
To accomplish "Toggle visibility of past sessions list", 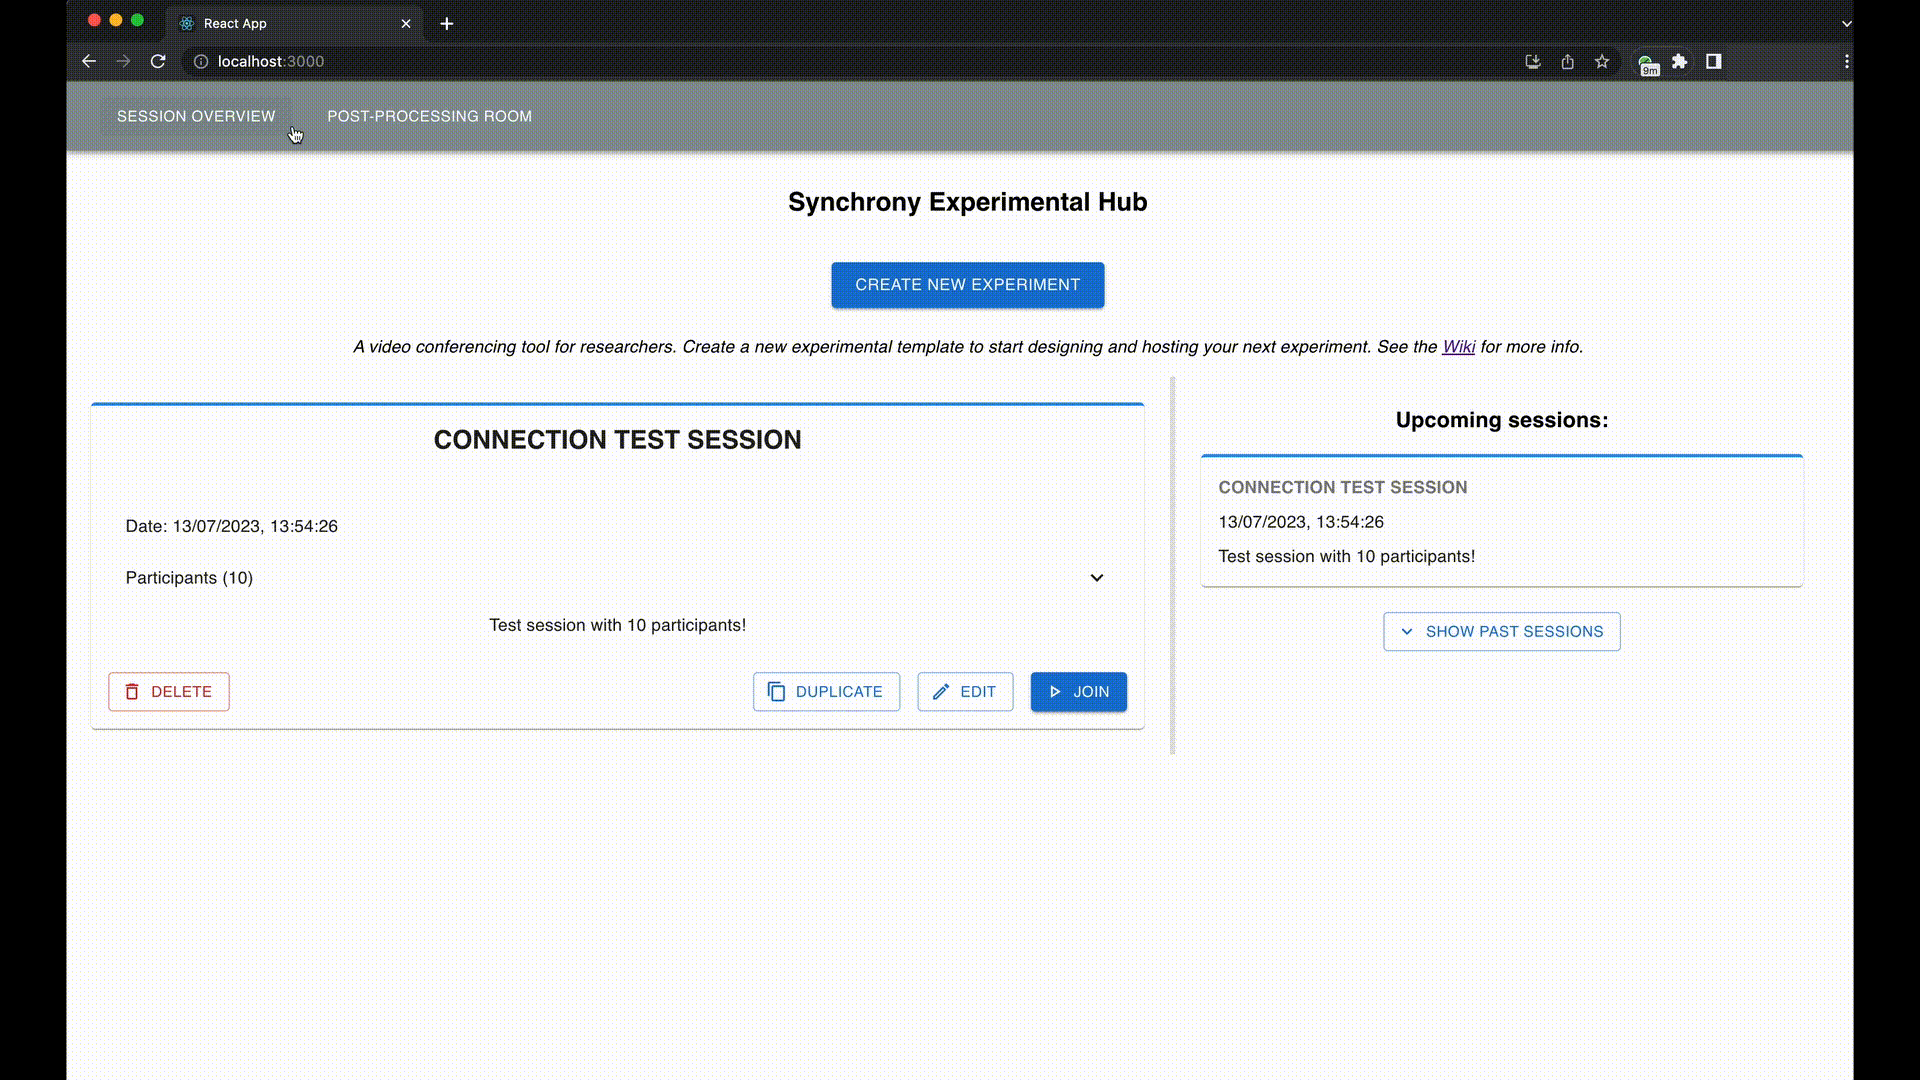I will 1502,630.
